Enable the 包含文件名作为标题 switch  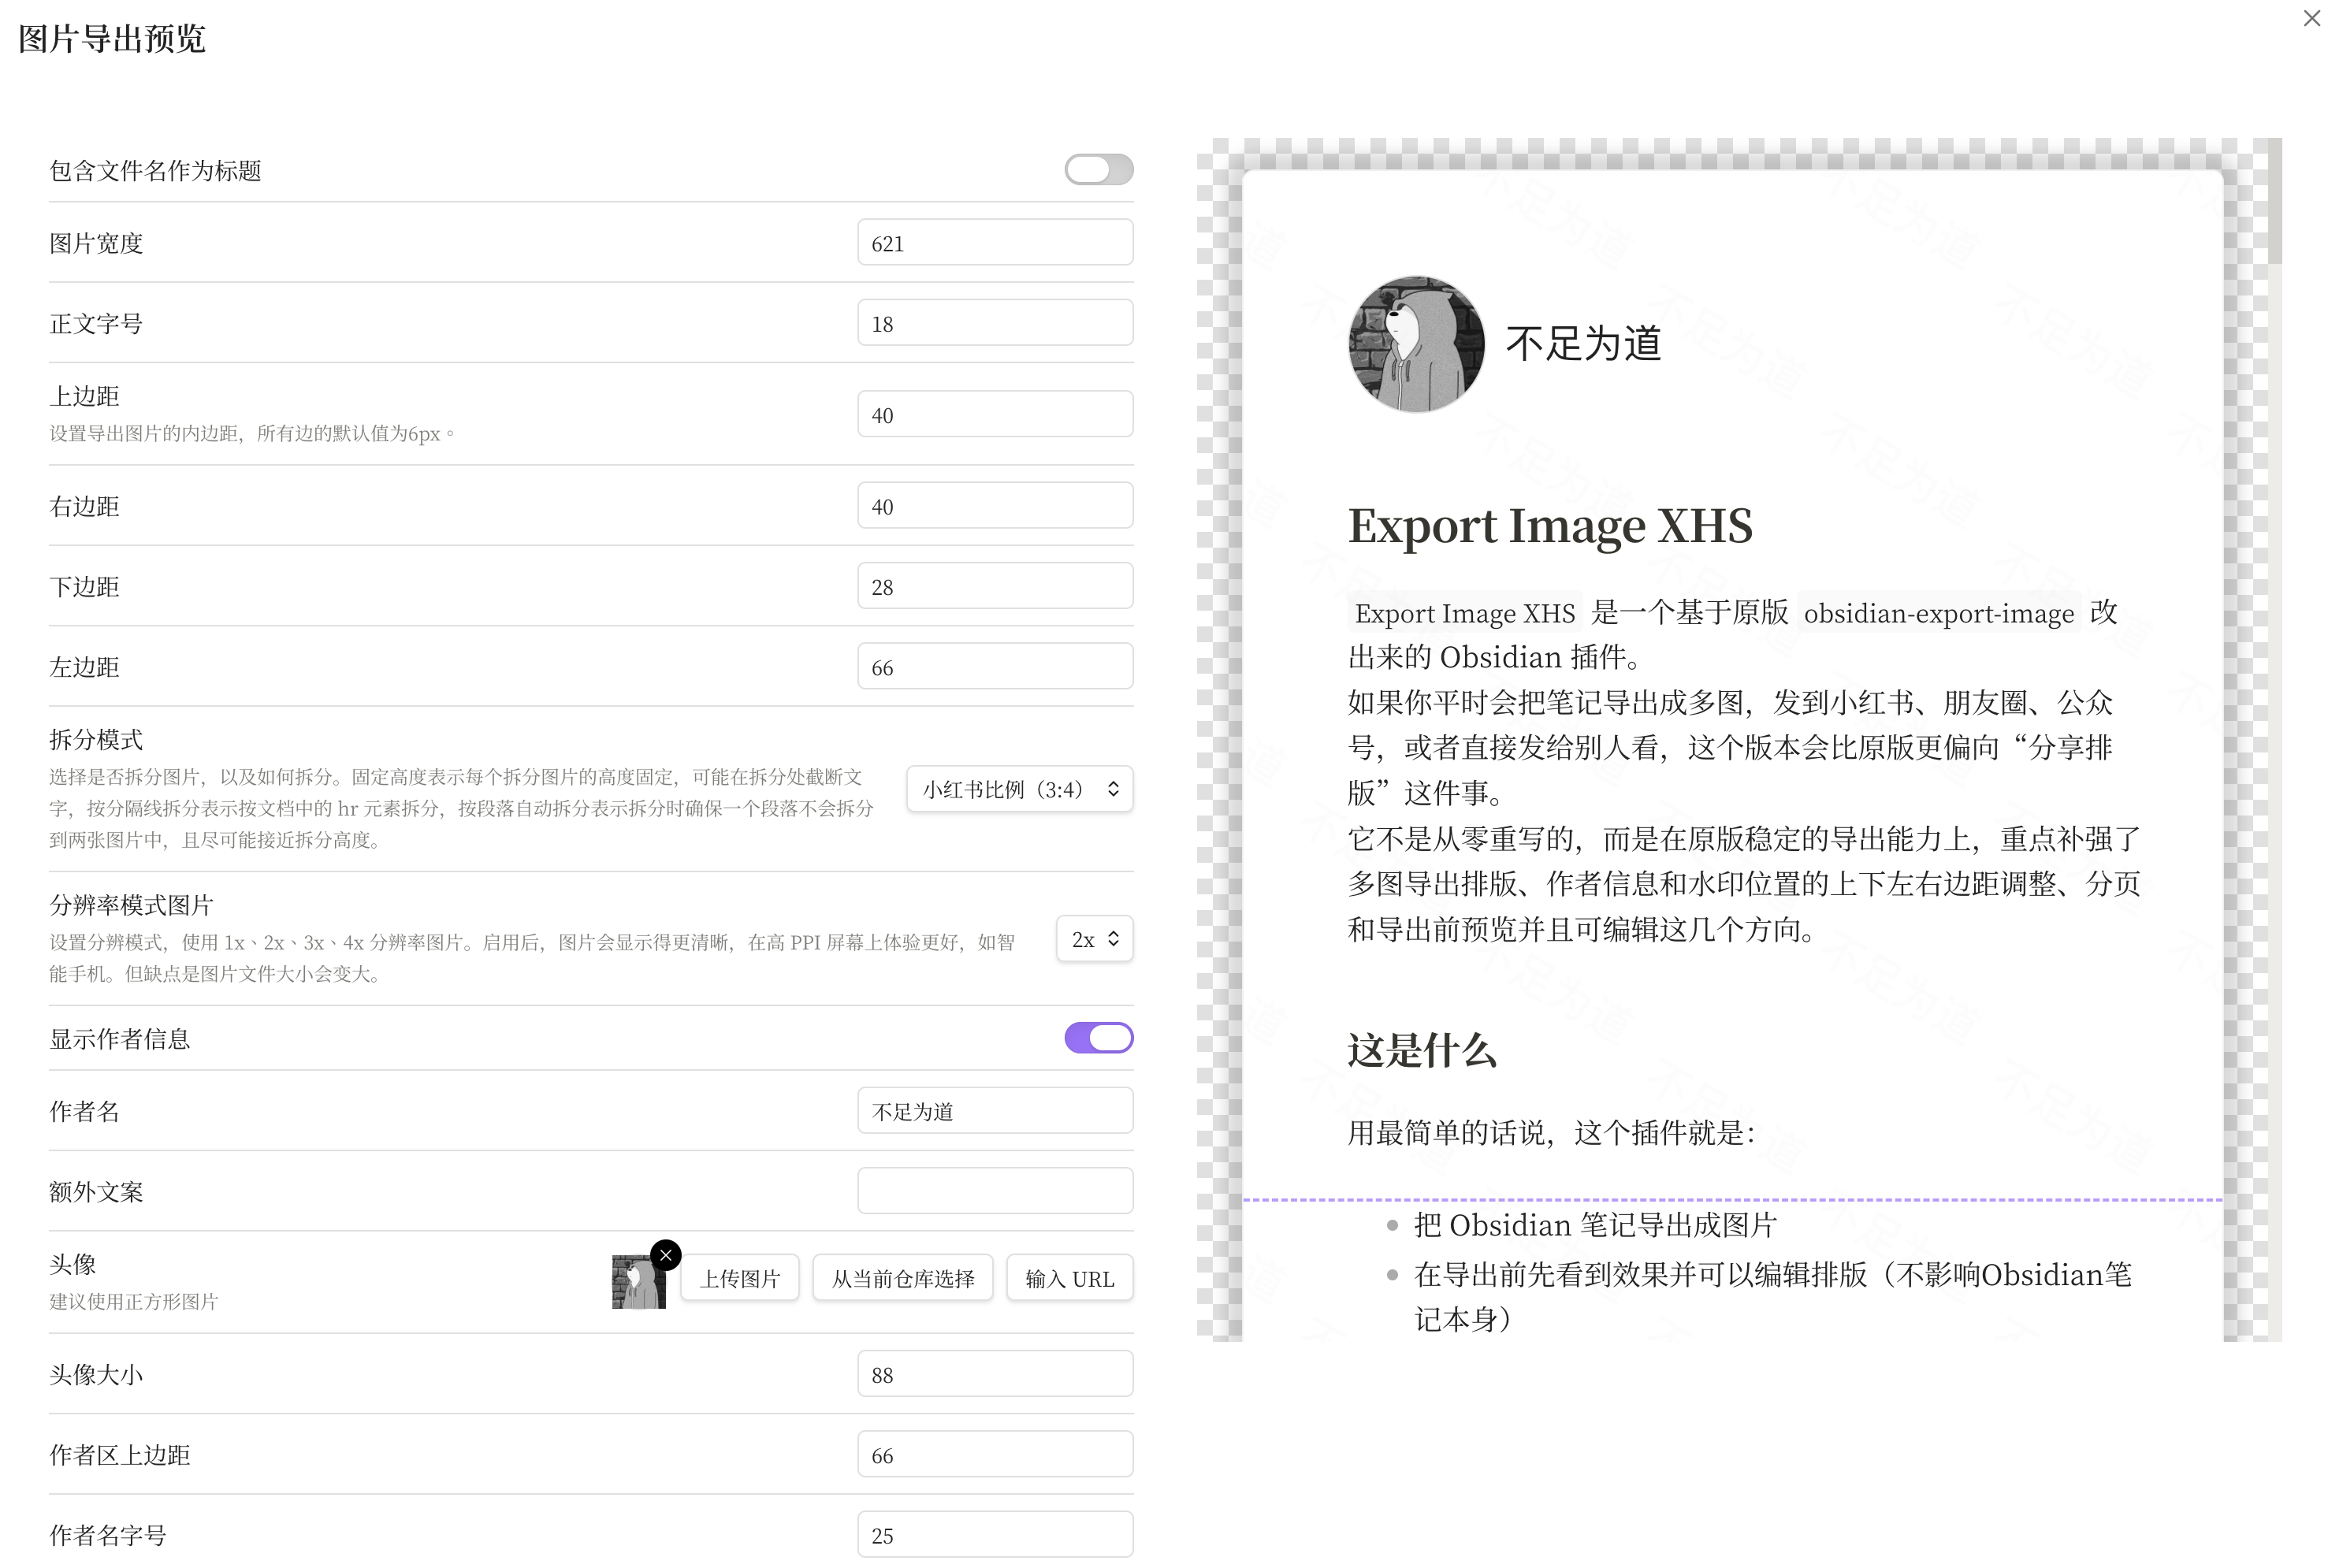1097,170
